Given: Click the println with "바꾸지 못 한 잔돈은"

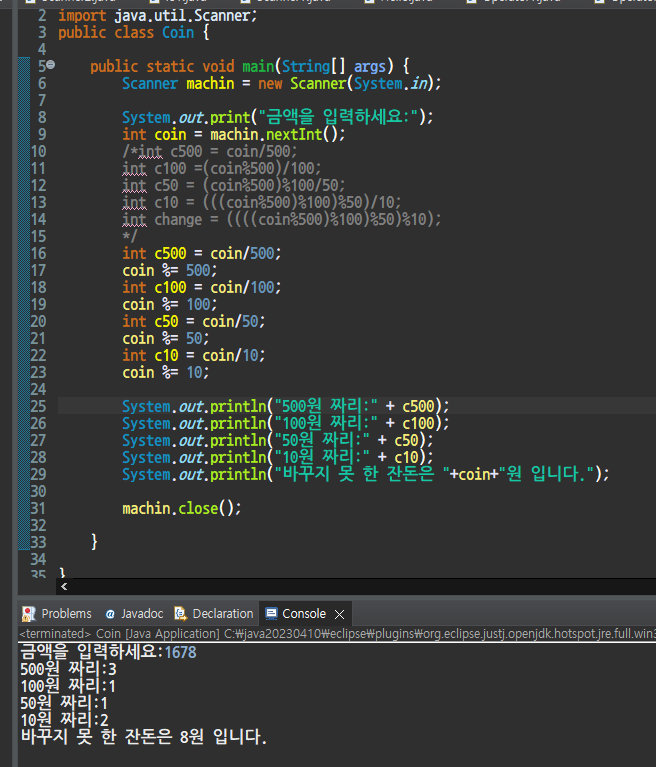Looking at the screenshot, I should [365, 474].
